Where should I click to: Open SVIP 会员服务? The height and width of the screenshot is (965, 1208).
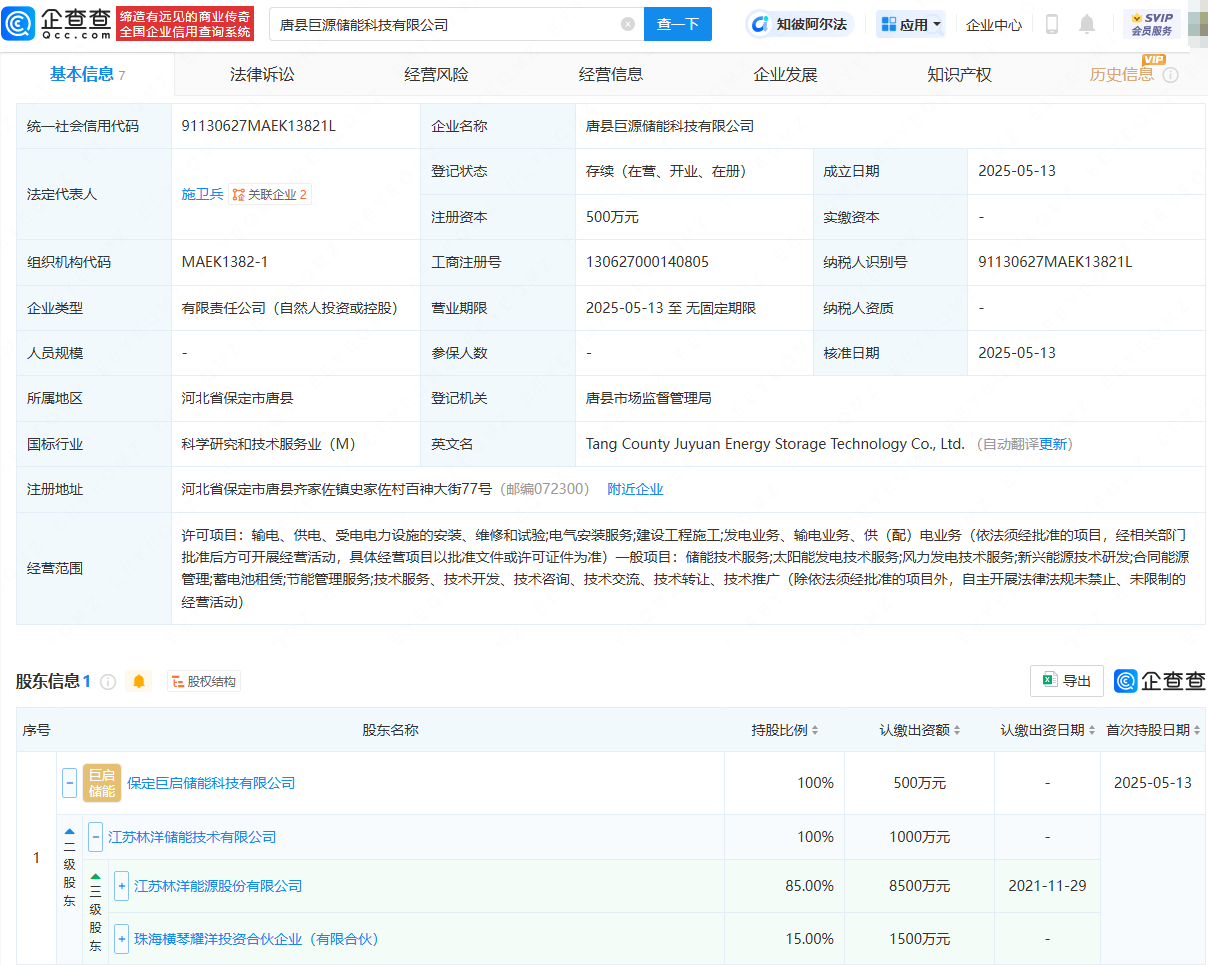pyautogui.click(x=1152, y=22)
